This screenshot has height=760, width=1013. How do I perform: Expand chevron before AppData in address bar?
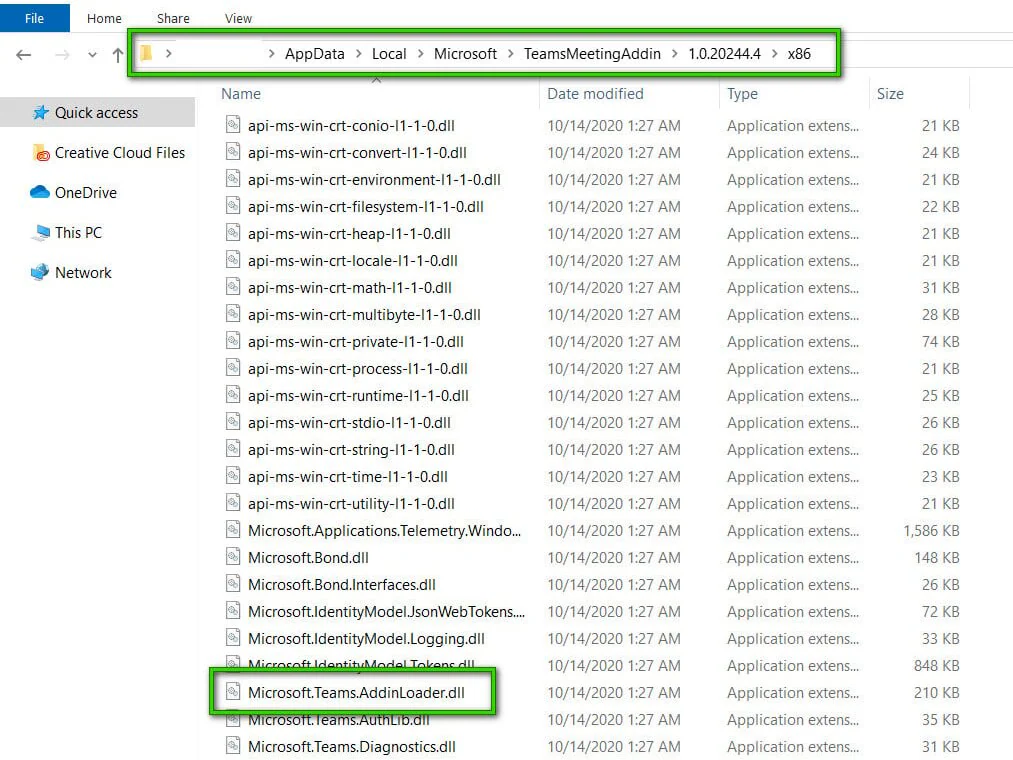point(272,54)
